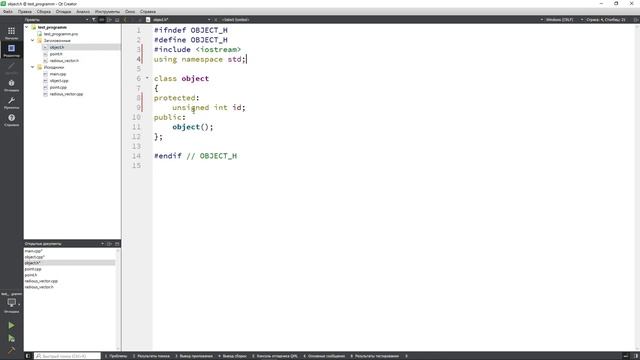Select main.cpp in the project tree
Screen dimensions: 640x360
[x=58, y=74]
